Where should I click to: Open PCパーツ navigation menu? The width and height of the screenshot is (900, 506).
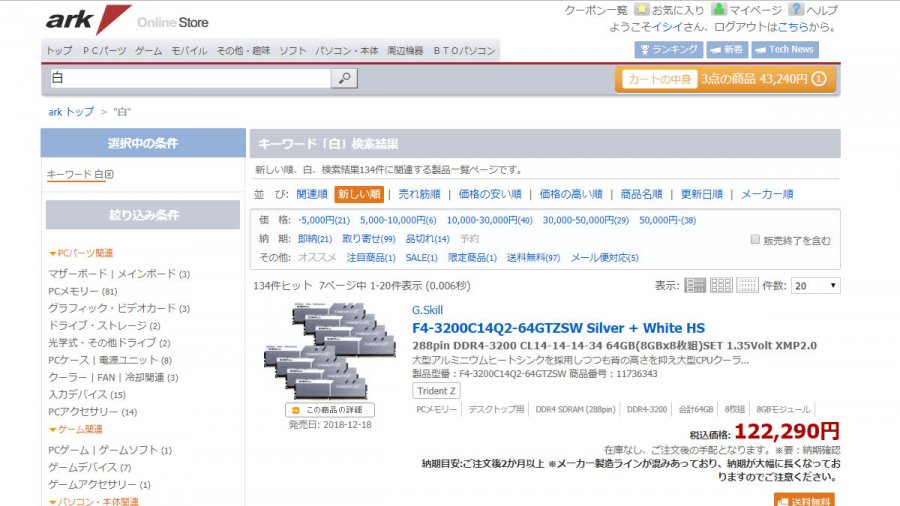(x=104, y=50)
